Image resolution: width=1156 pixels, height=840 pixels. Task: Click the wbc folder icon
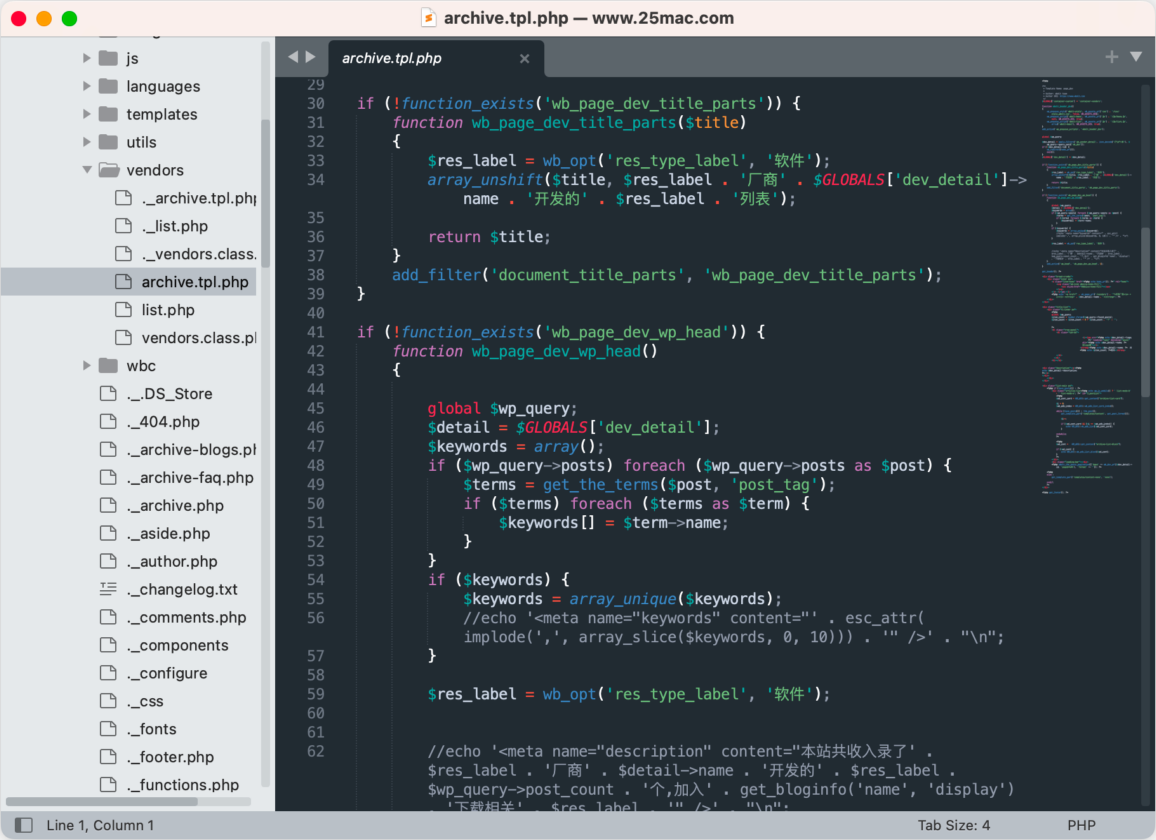(x=108, y=365)
